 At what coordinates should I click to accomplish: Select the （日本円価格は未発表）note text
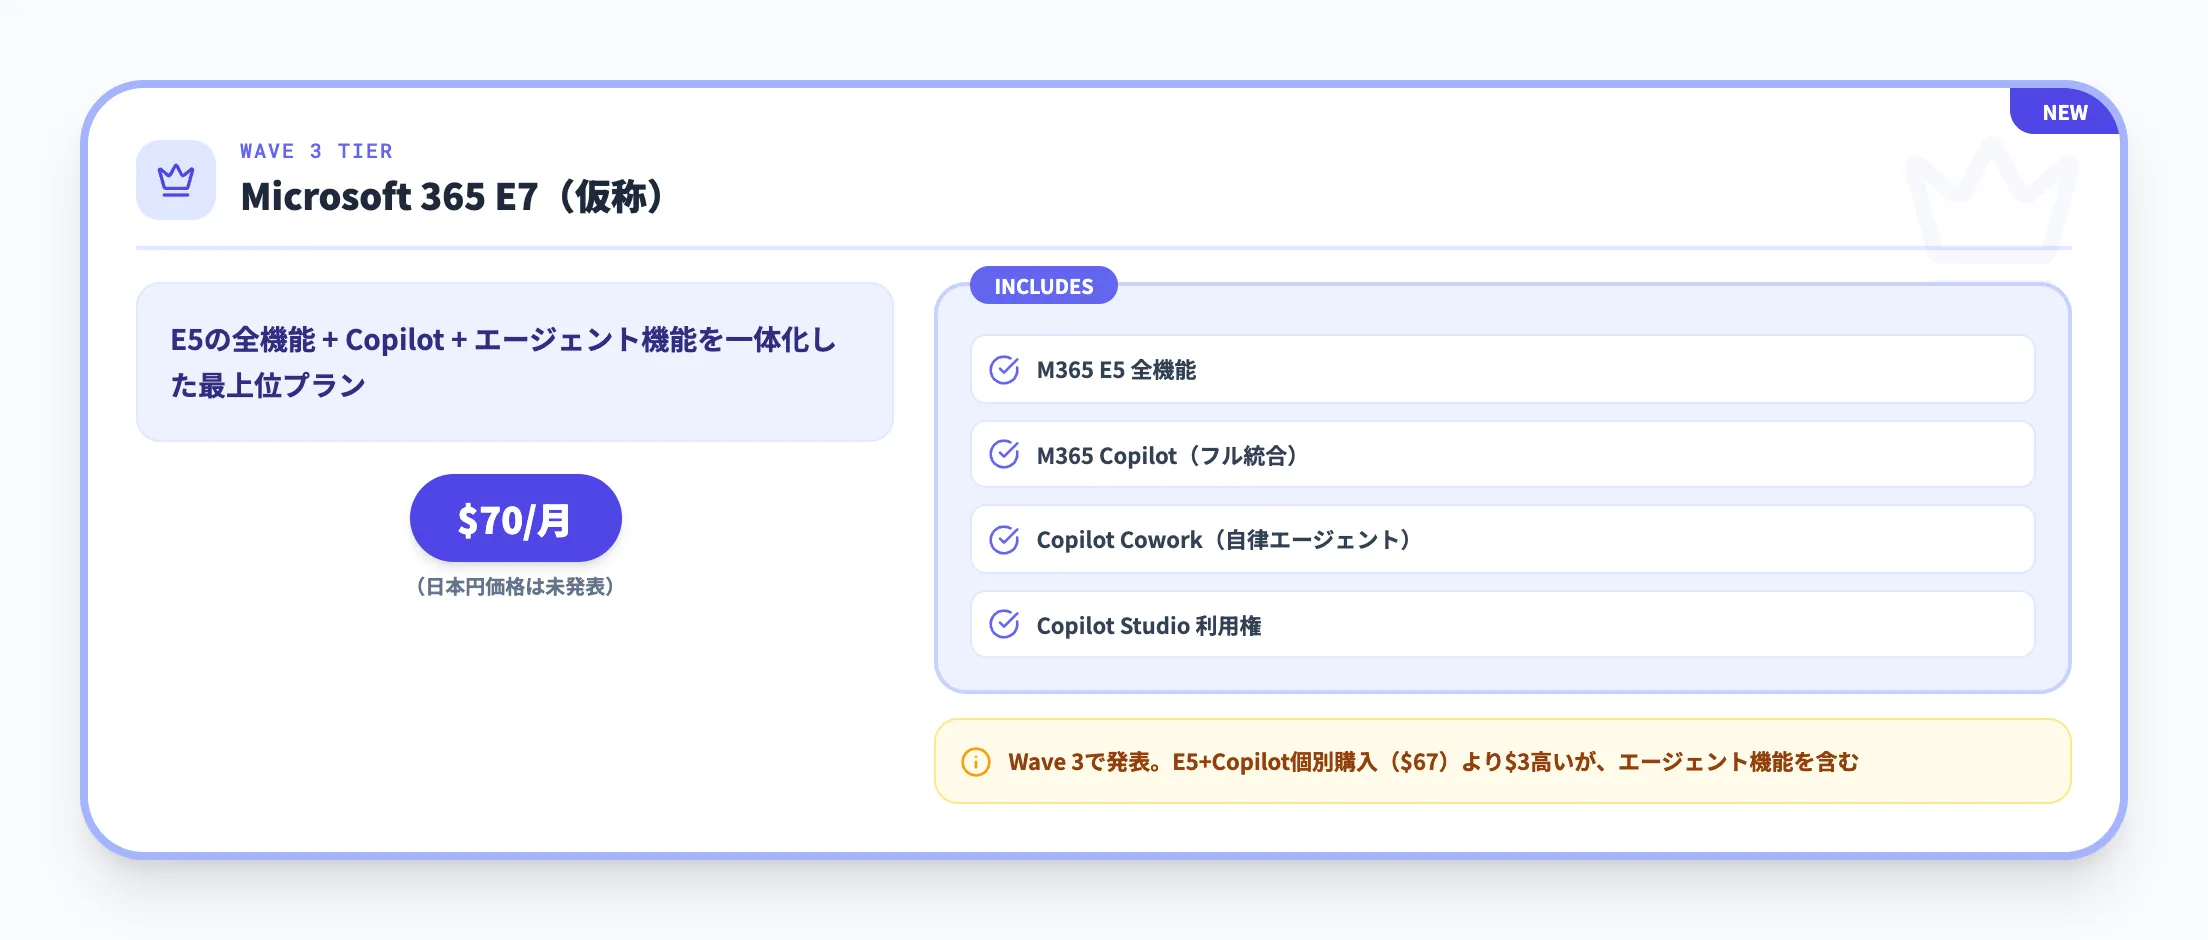click(515, 587)
